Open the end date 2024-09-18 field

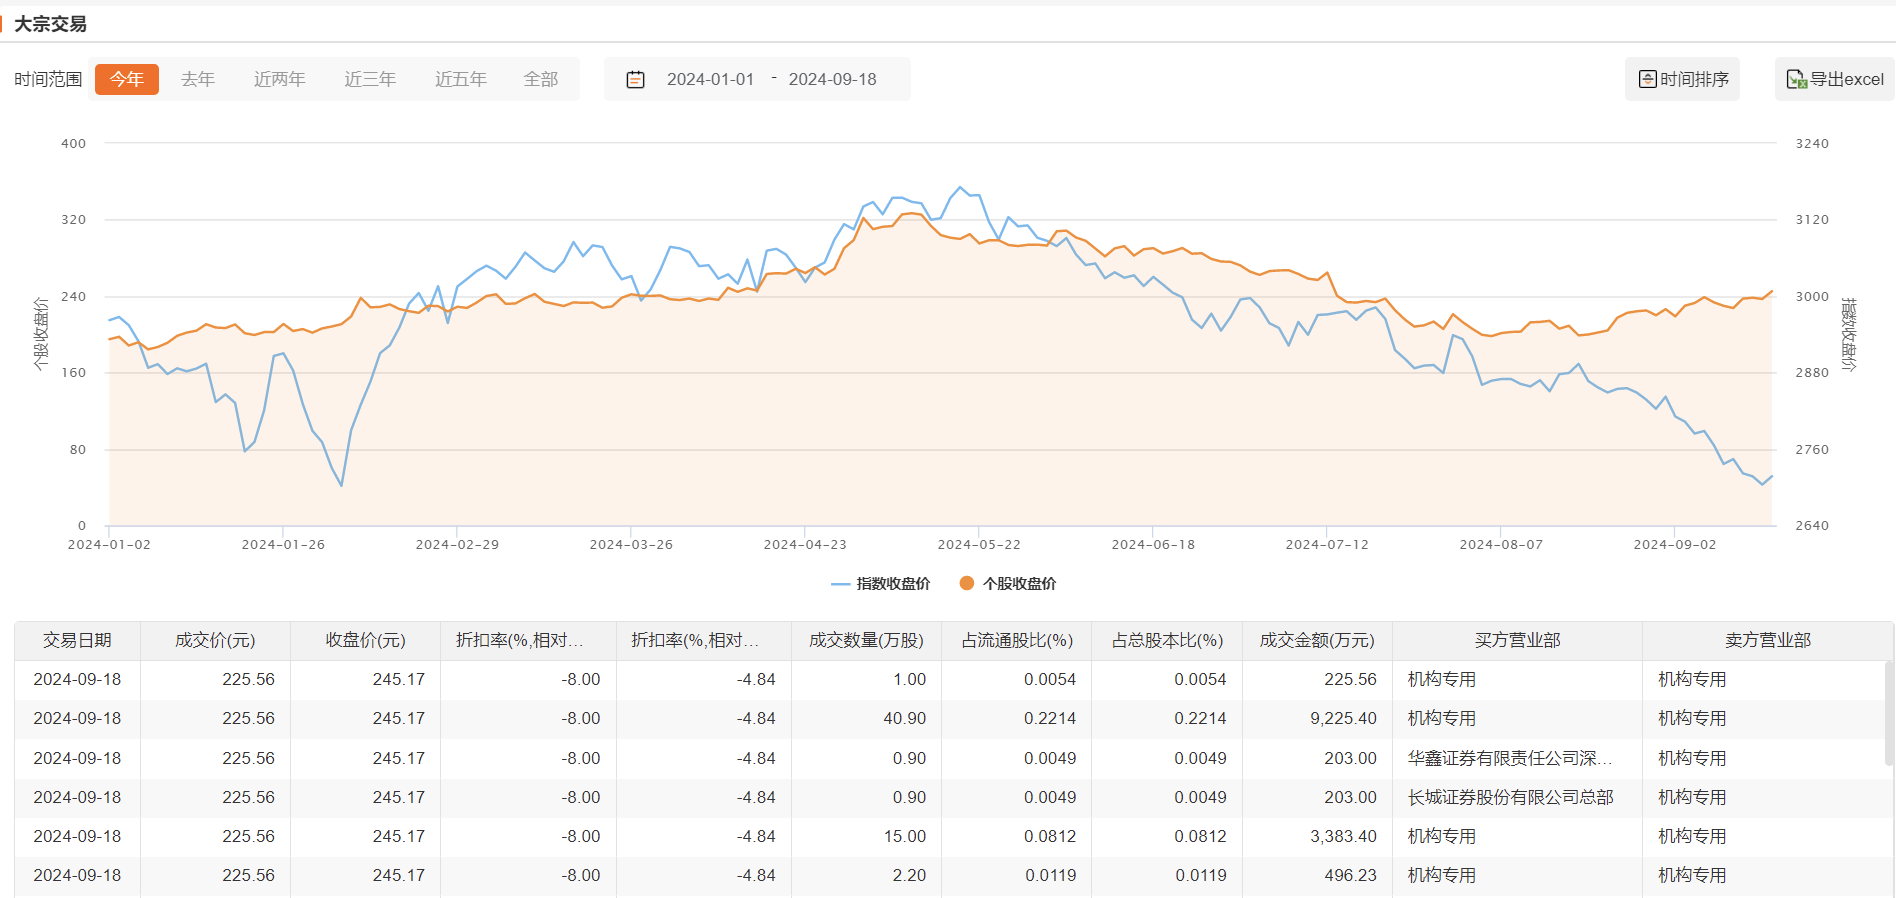[x=832, y=79]
